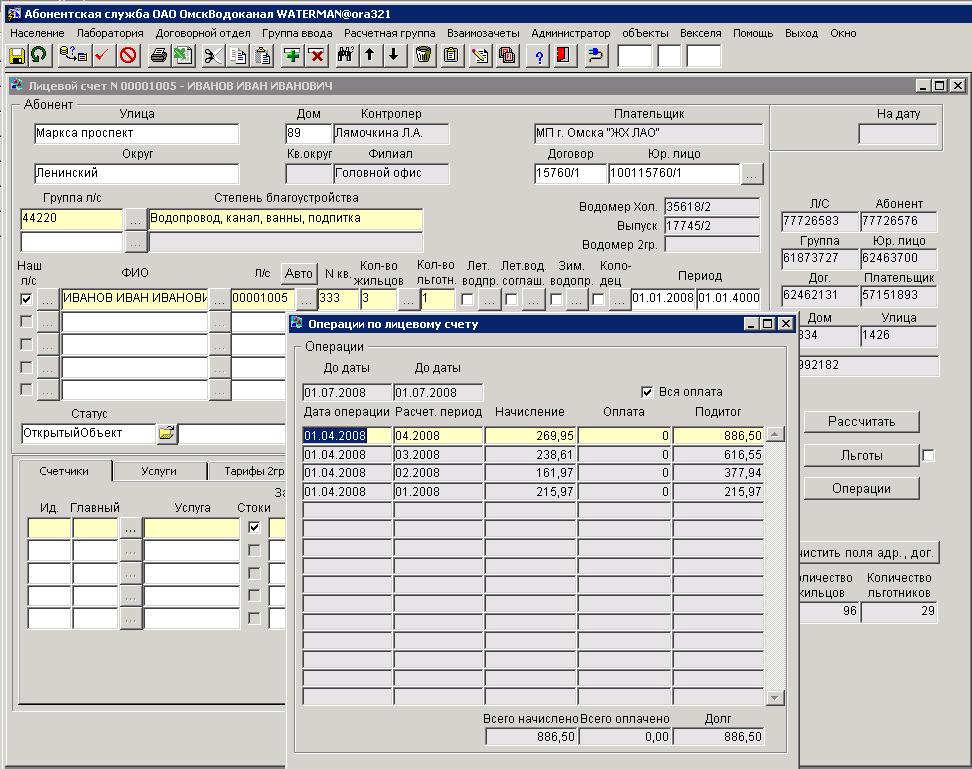Screen dimensions: 972x769
Task: Click the Print icon in toolbar
Action: point(158,55)
